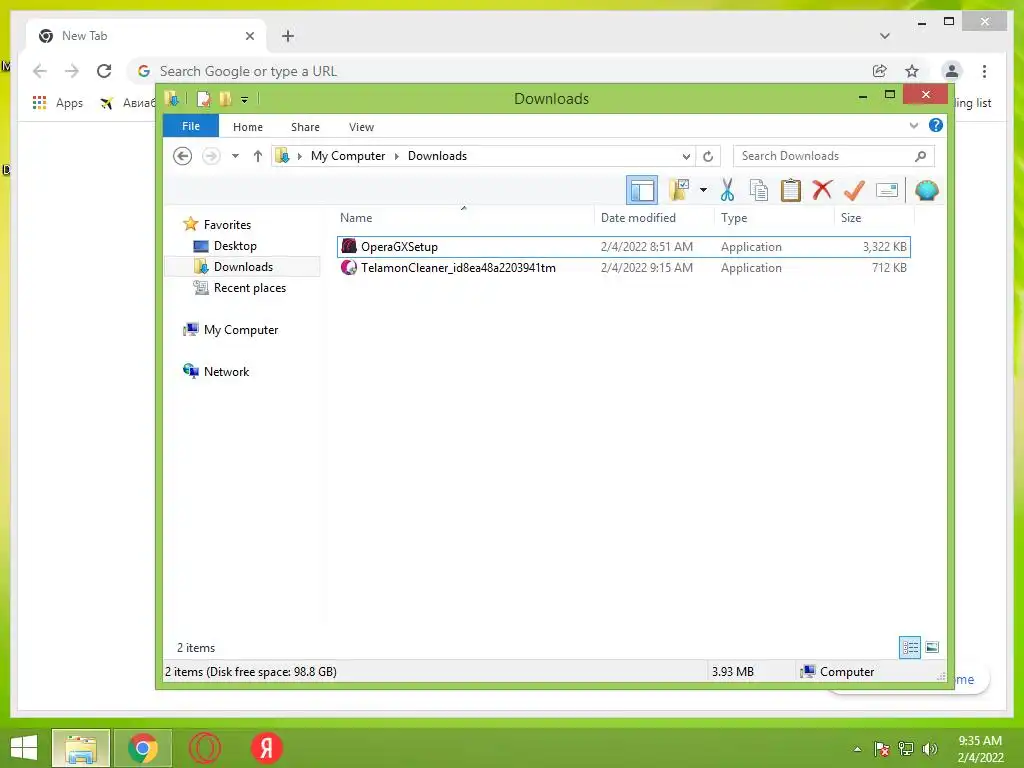The image size is (1024, 768).
Task: Go up one folder level
Action: (x=257, y=156)
